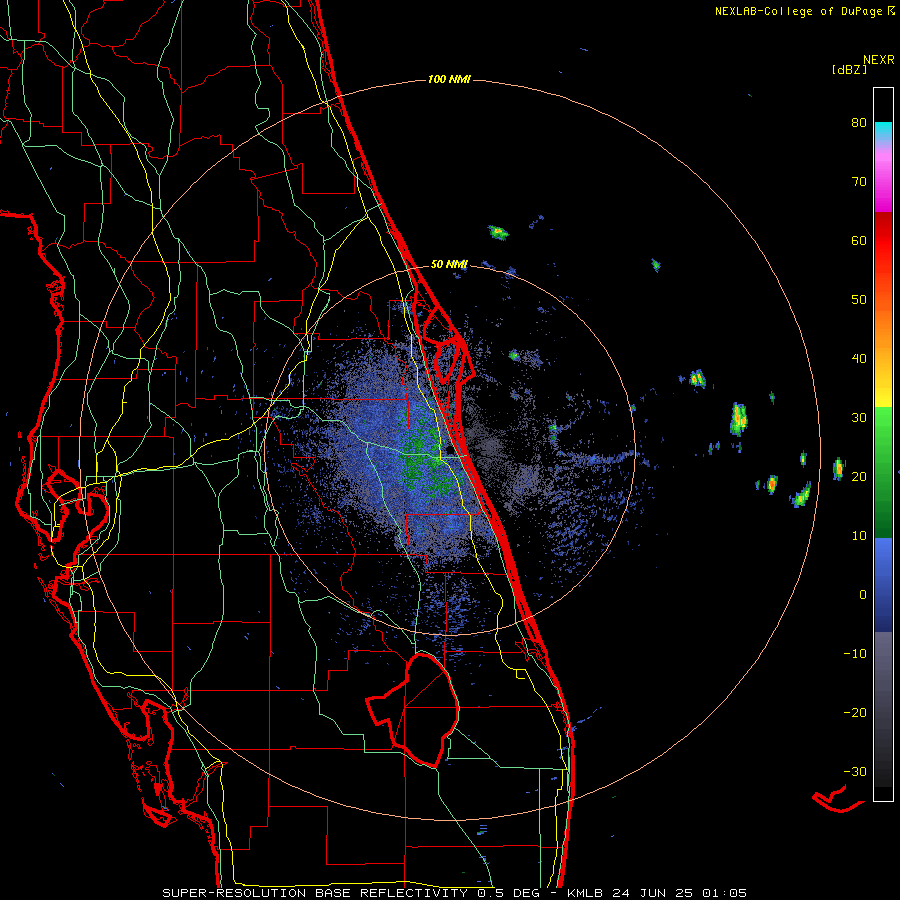Click the -20 value on dBZ scale
Viewport: 900px width, 900px height.
tap(855, 712)
